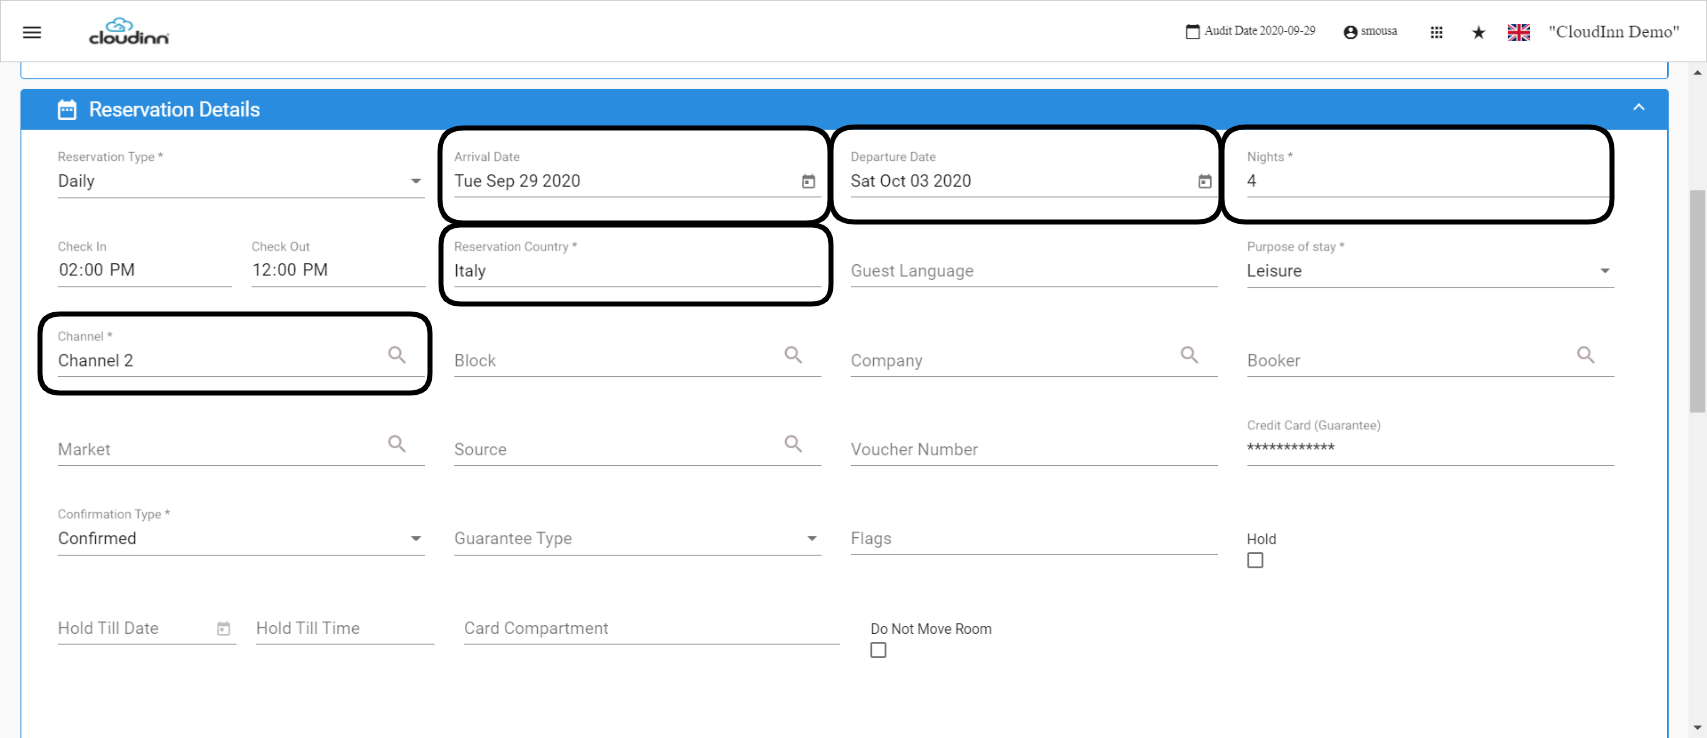Viewport: 1707px width, 738px height.
Task: Switch language via the UK flag
Action: tap(1519, 32)
